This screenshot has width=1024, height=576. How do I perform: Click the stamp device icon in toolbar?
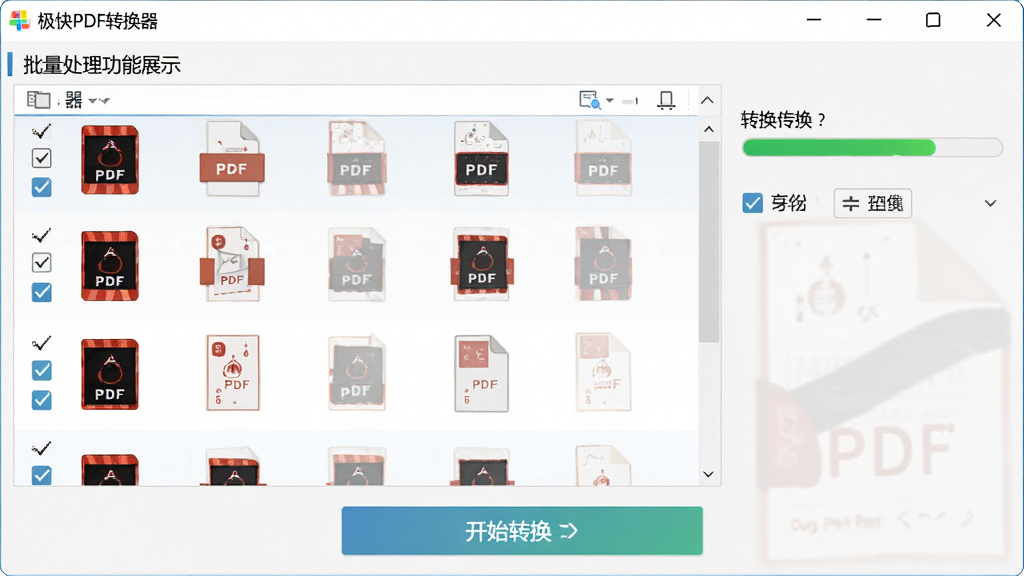point(666,100)
